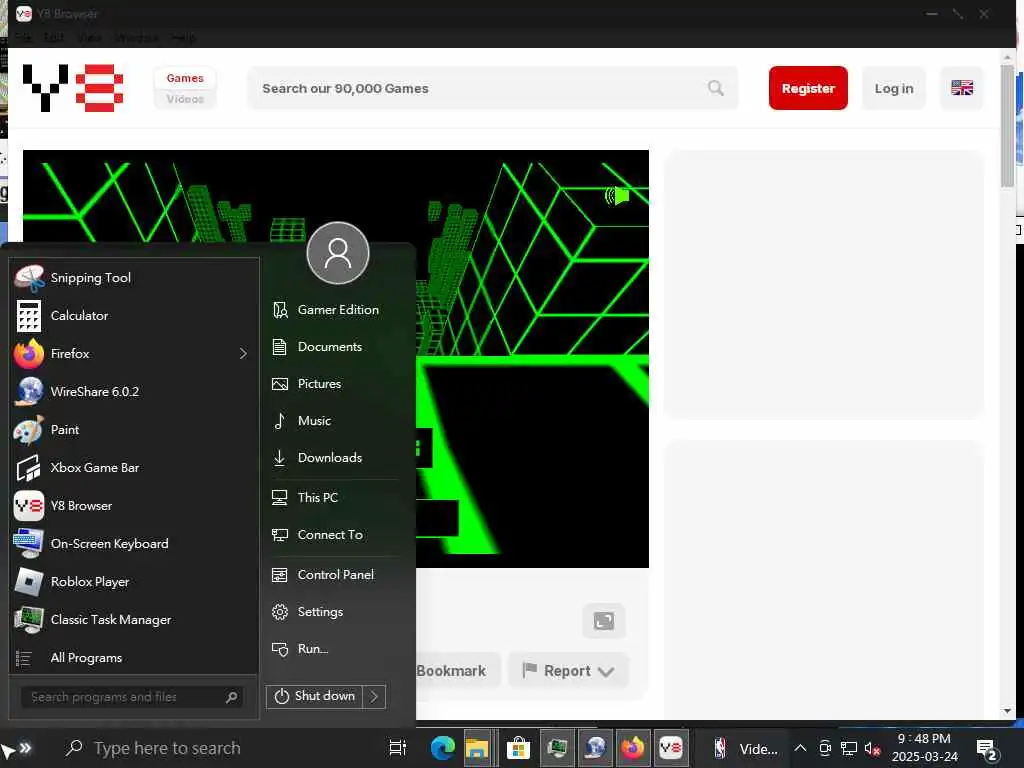Open WireShare icon on taskbar

(595, 748)
